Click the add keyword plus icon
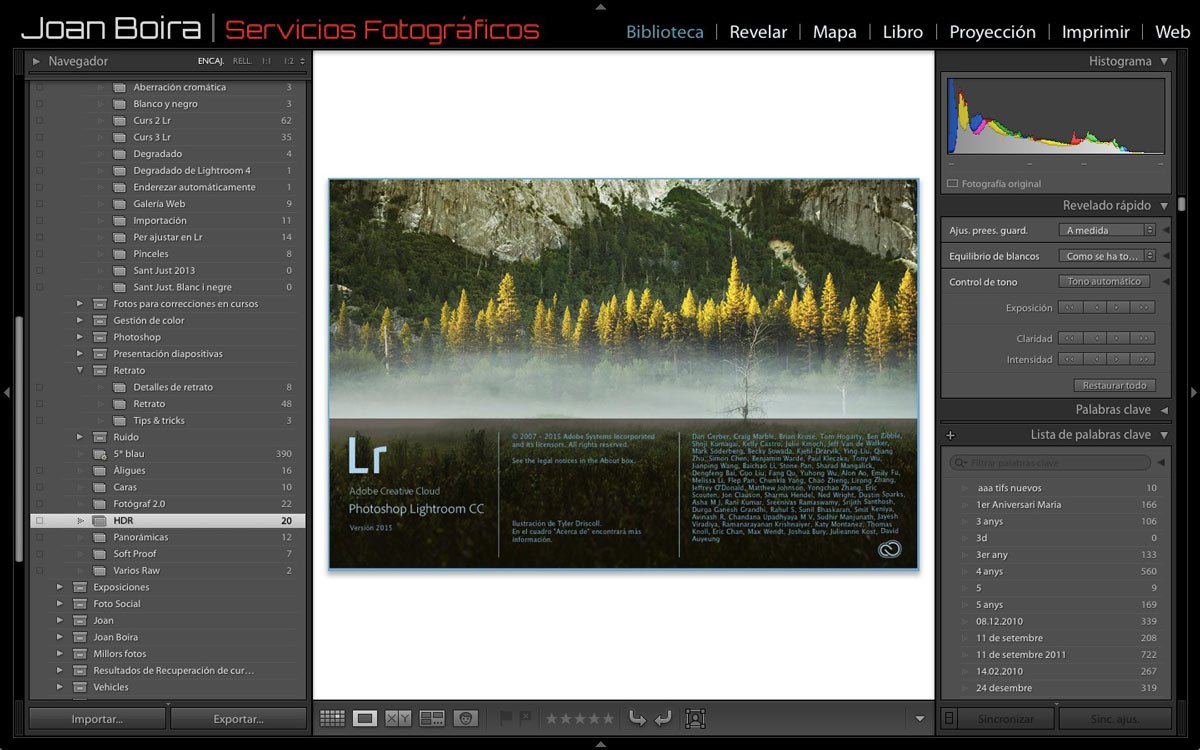1200x750 pixels. (x=950, y=436)
